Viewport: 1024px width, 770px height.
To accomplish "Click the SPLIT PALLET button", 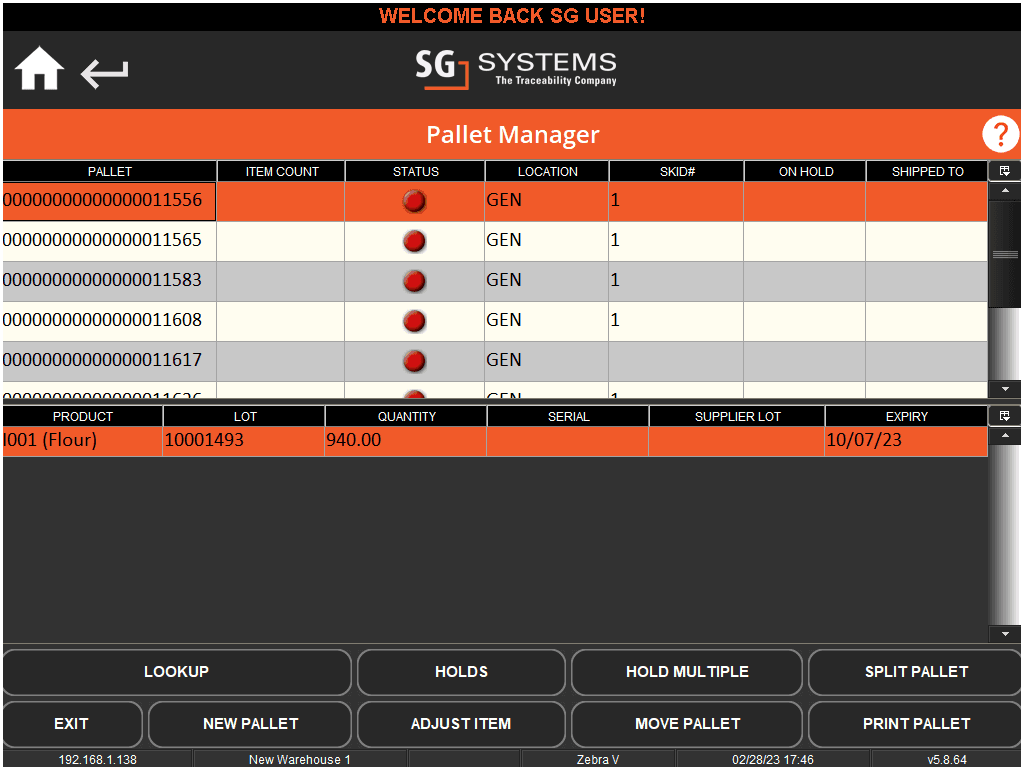I will pyautogui.click(x=915, y=672).
